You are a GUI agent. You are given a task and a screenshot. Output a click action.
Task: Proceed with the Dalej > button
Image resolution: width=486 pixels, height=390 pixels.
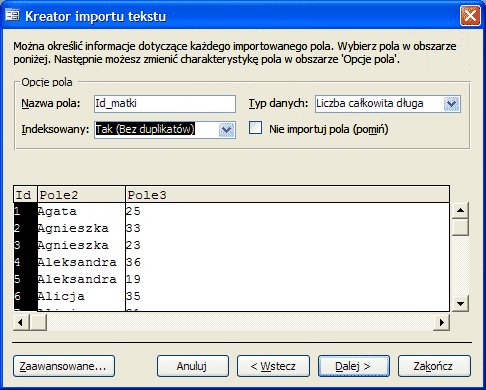[354, 366]
